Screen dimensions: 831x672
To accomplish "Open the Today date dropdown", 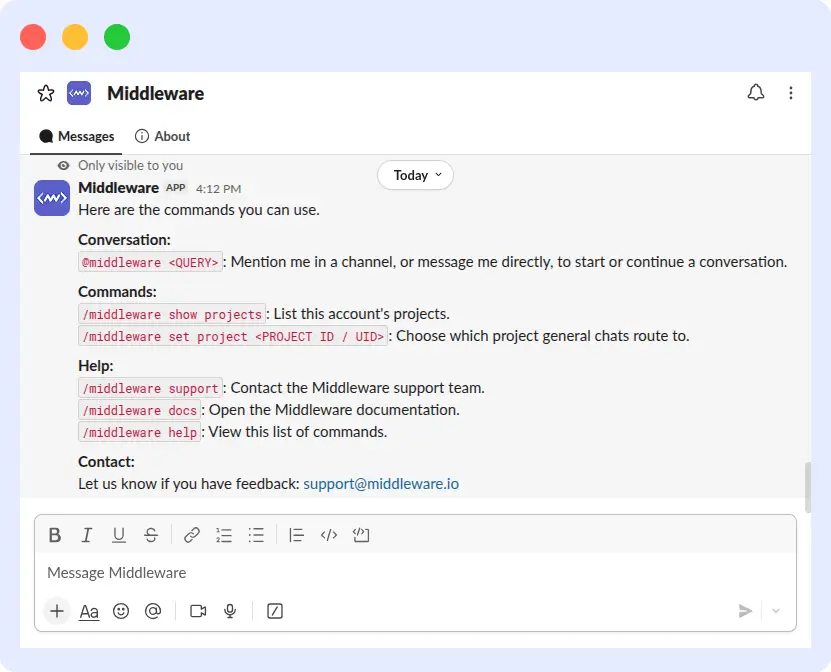I will [416, 175].
